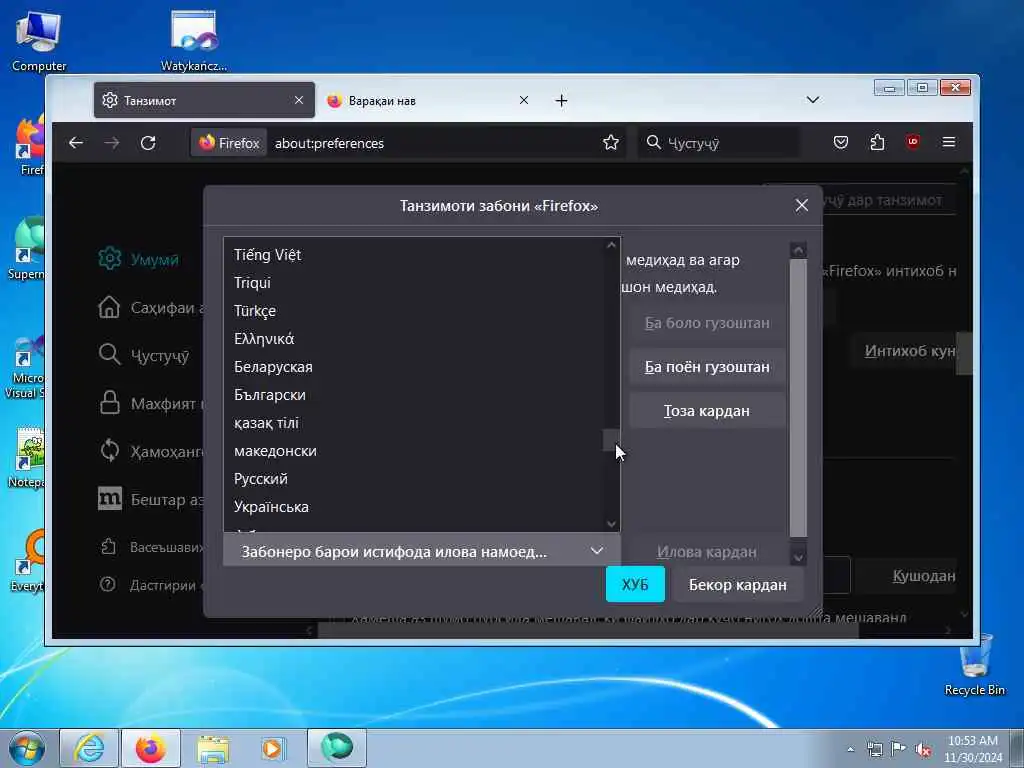Screen dimensions: 1024x768
Task: Click the Ҷустуҷӯ search box in toolbar
Action: pyautogui.click(x=718, y=143)
